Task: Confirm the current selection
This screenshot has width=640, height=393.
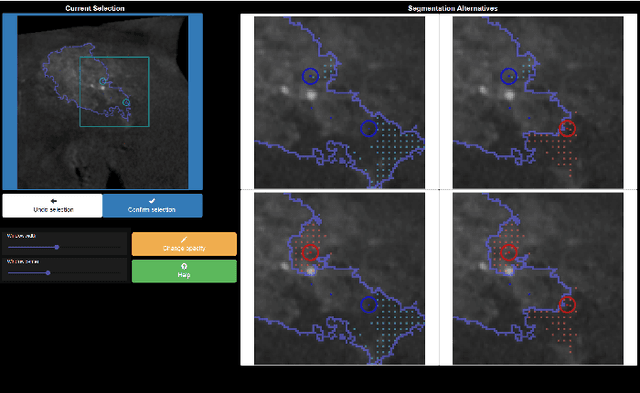Action: [x=152, y=206]
